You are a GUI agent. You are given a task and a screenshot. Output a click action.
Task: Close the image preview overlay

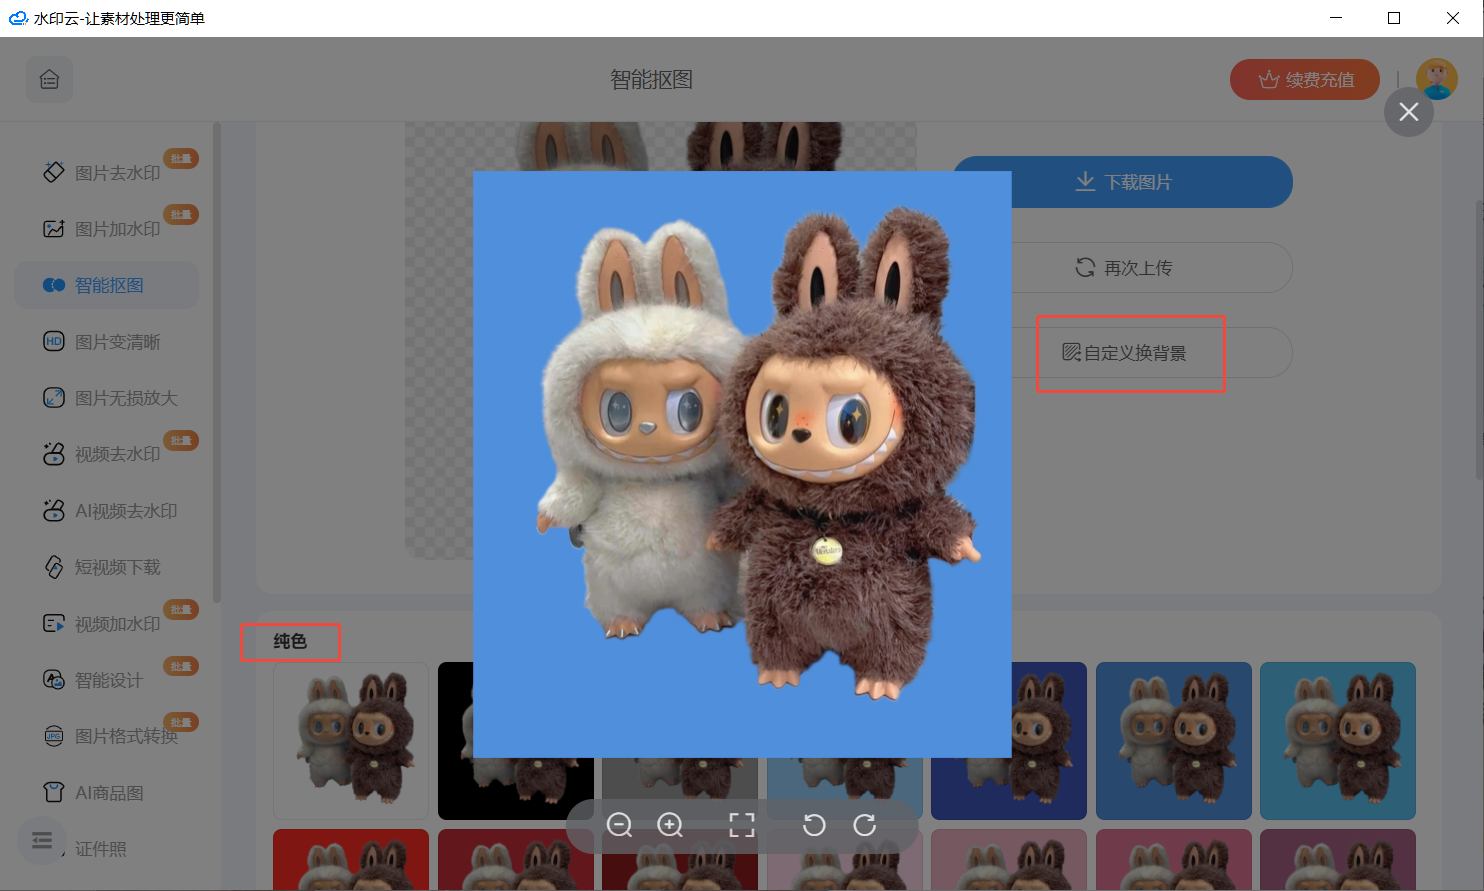pos(1409,112)
